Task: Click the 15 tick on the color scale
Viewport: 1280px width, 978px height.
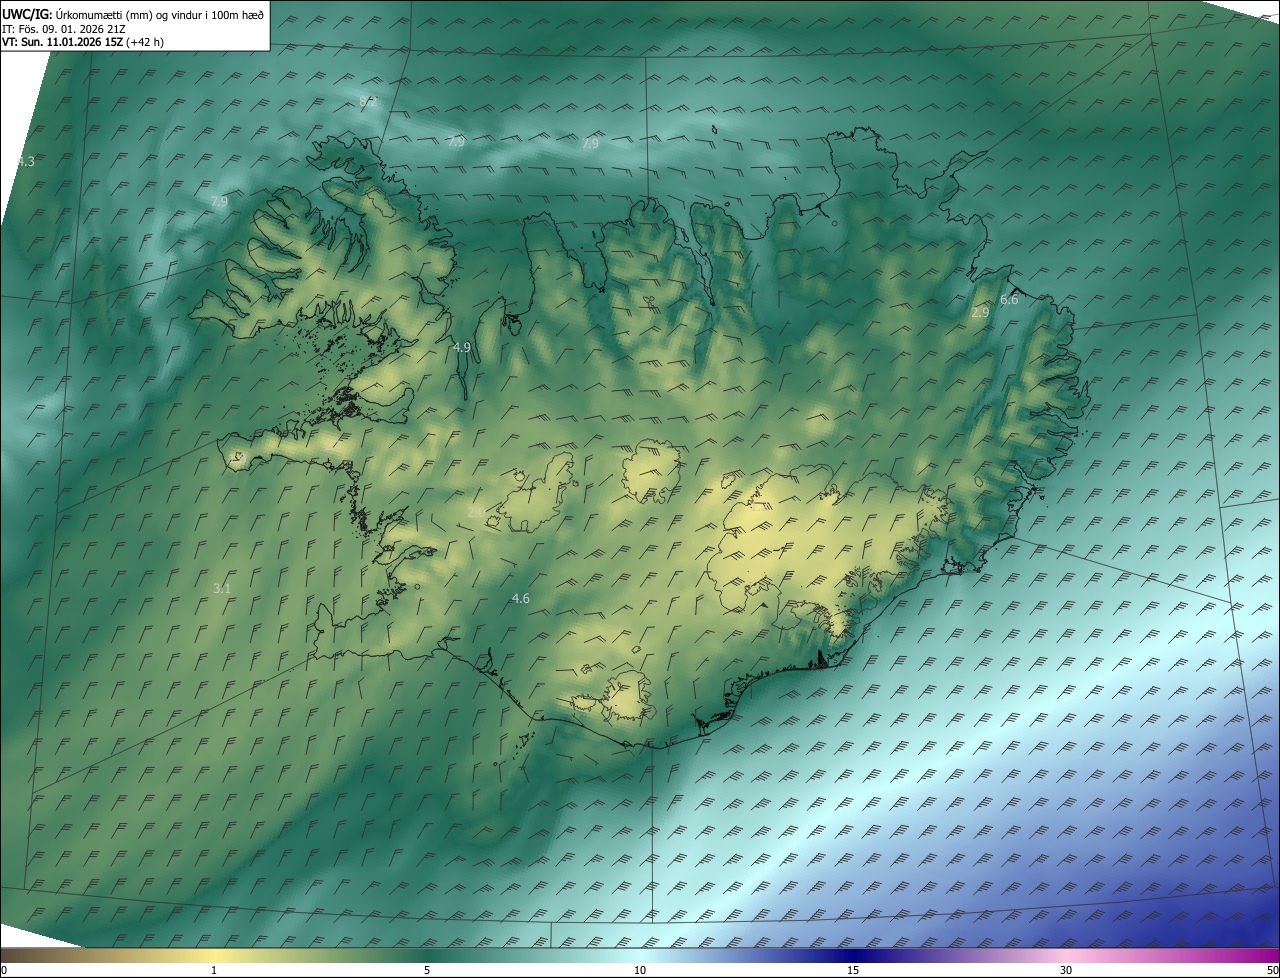Action: [x=853, y=970]
